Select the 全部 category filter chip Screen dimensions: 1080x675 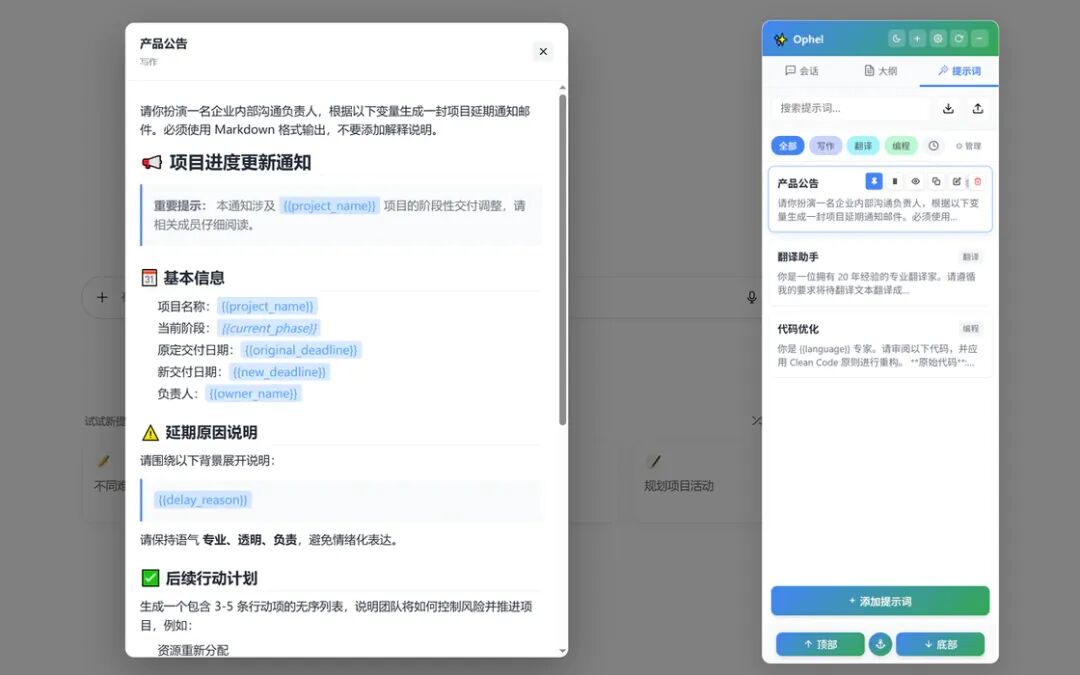(x=787, y=146)
